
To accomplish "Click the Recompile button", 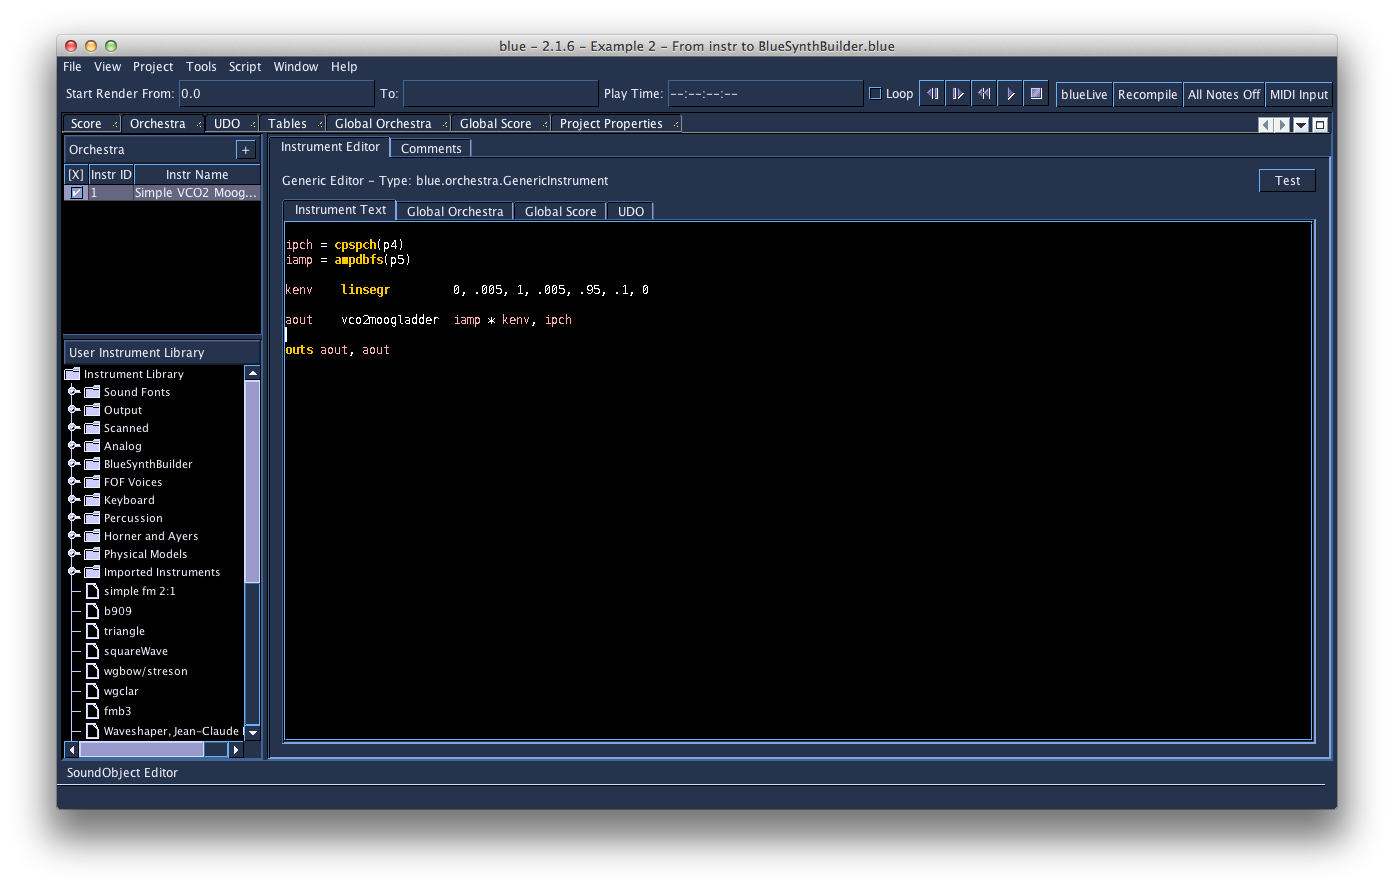I will click(x=1147, y=94).
